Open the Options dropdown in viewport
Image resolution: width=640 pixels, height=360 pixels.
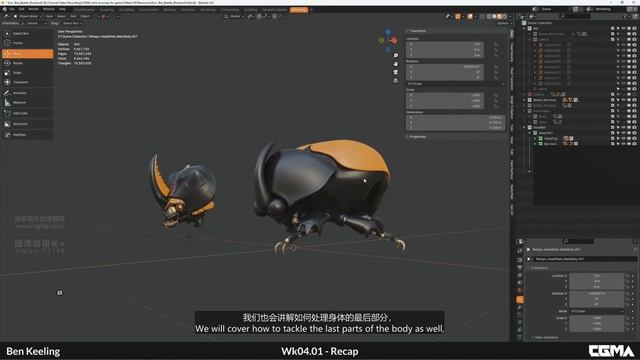pyautogui.click(x=503, y=23)
